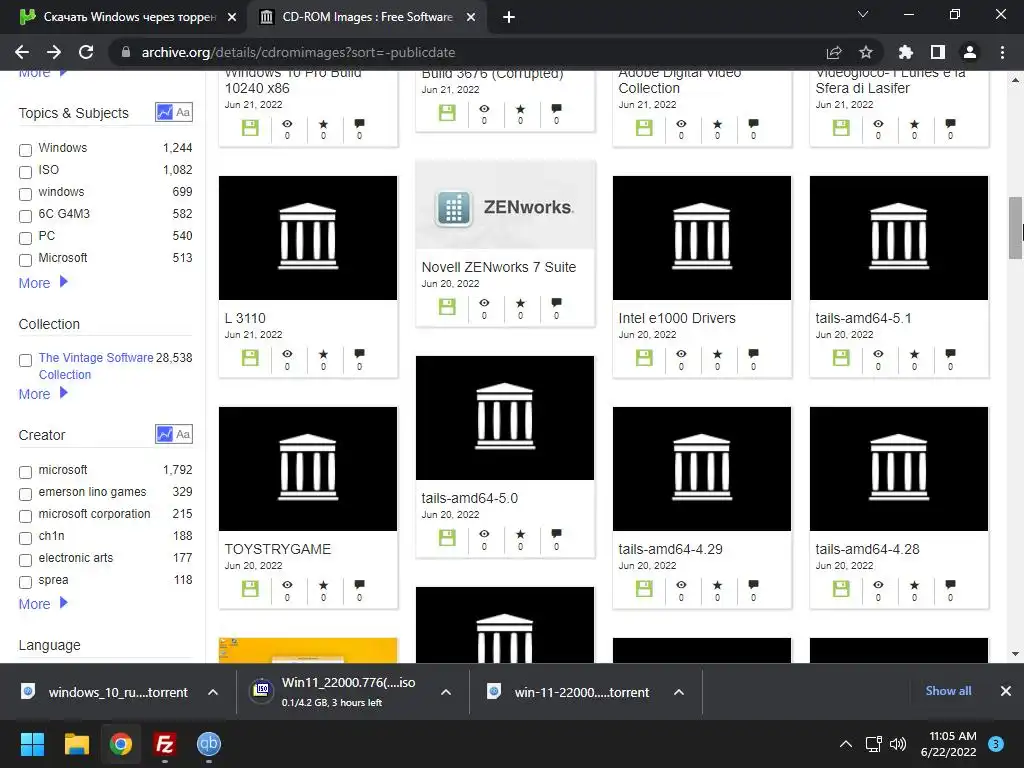Open Chrome's three-dot menu

click(1002, 52)
